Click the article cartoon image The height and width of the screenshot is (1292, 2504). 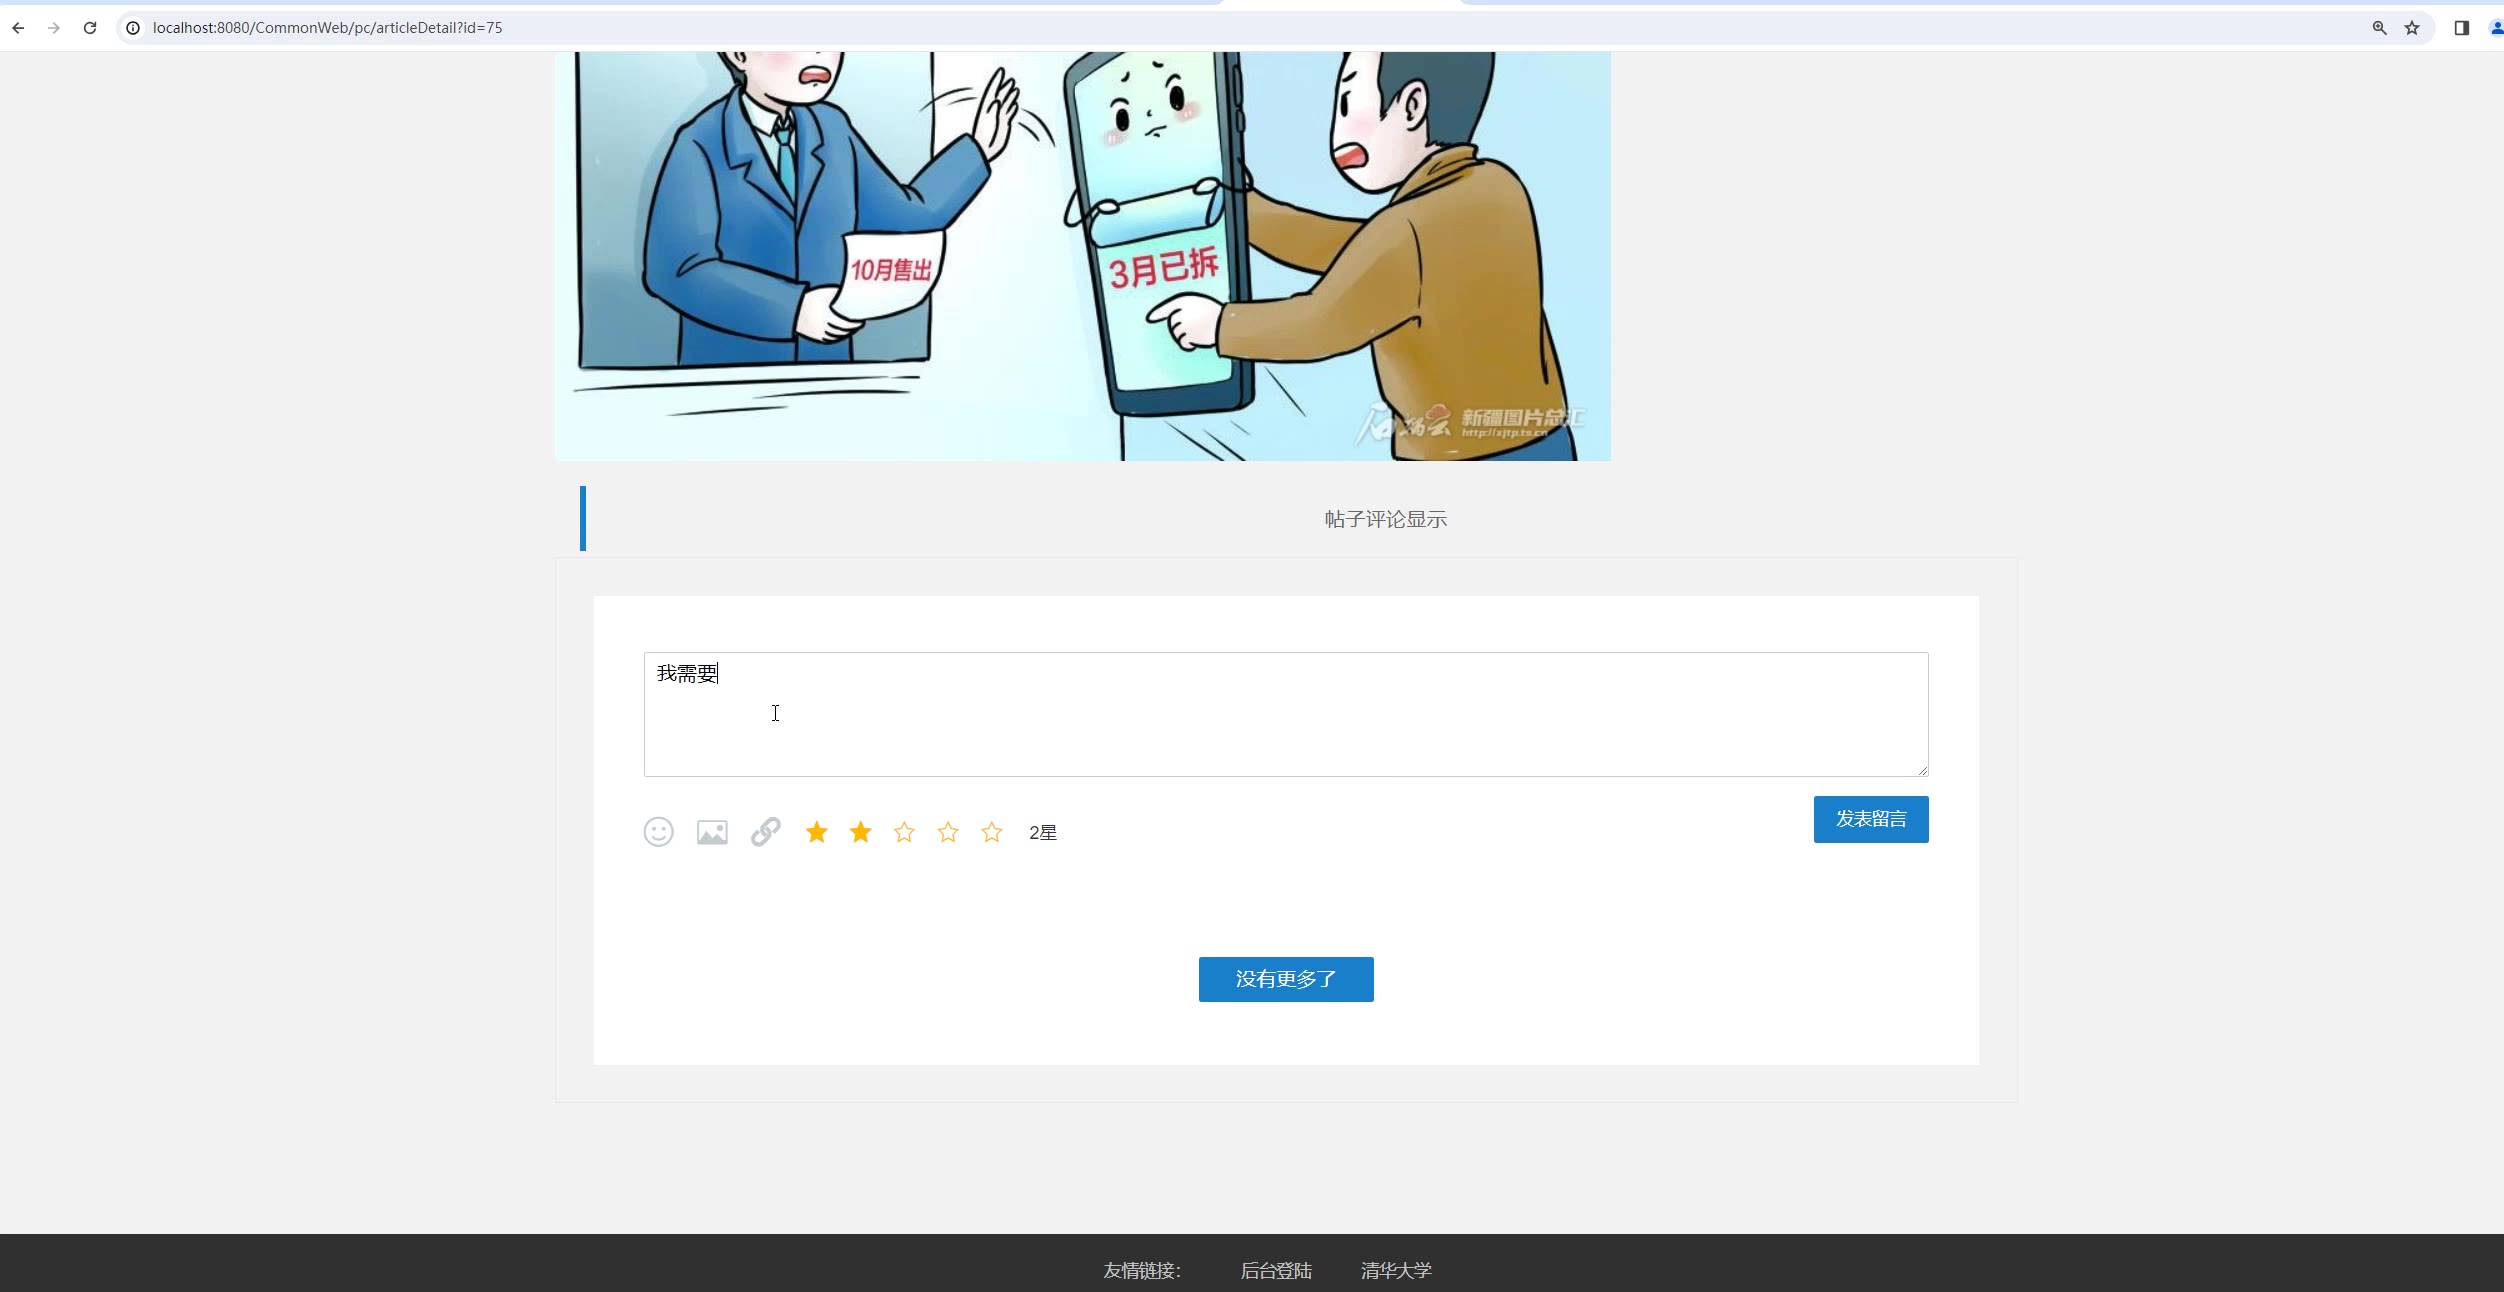tap(1082, 256)
